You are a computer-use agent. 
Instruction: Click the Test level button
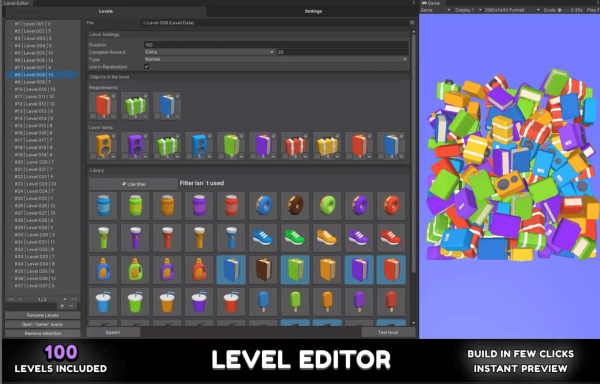point(388,332)
